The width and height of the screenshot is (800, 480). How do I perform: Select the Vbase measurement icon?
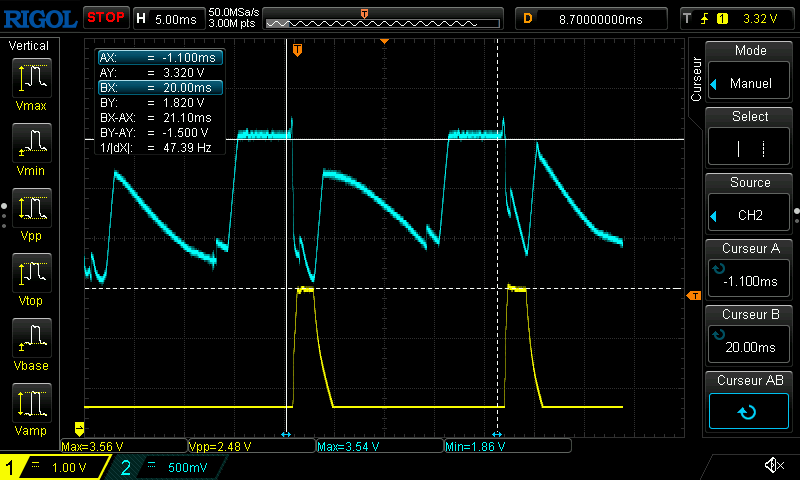(x=32, y=338)
